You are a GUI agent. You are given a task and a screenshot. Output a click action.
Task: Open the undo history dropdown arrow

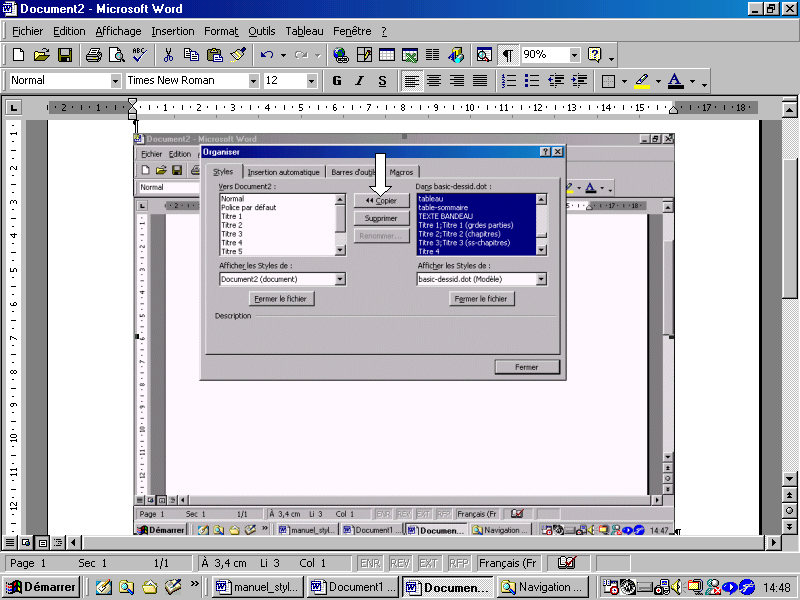pos(283,55)
